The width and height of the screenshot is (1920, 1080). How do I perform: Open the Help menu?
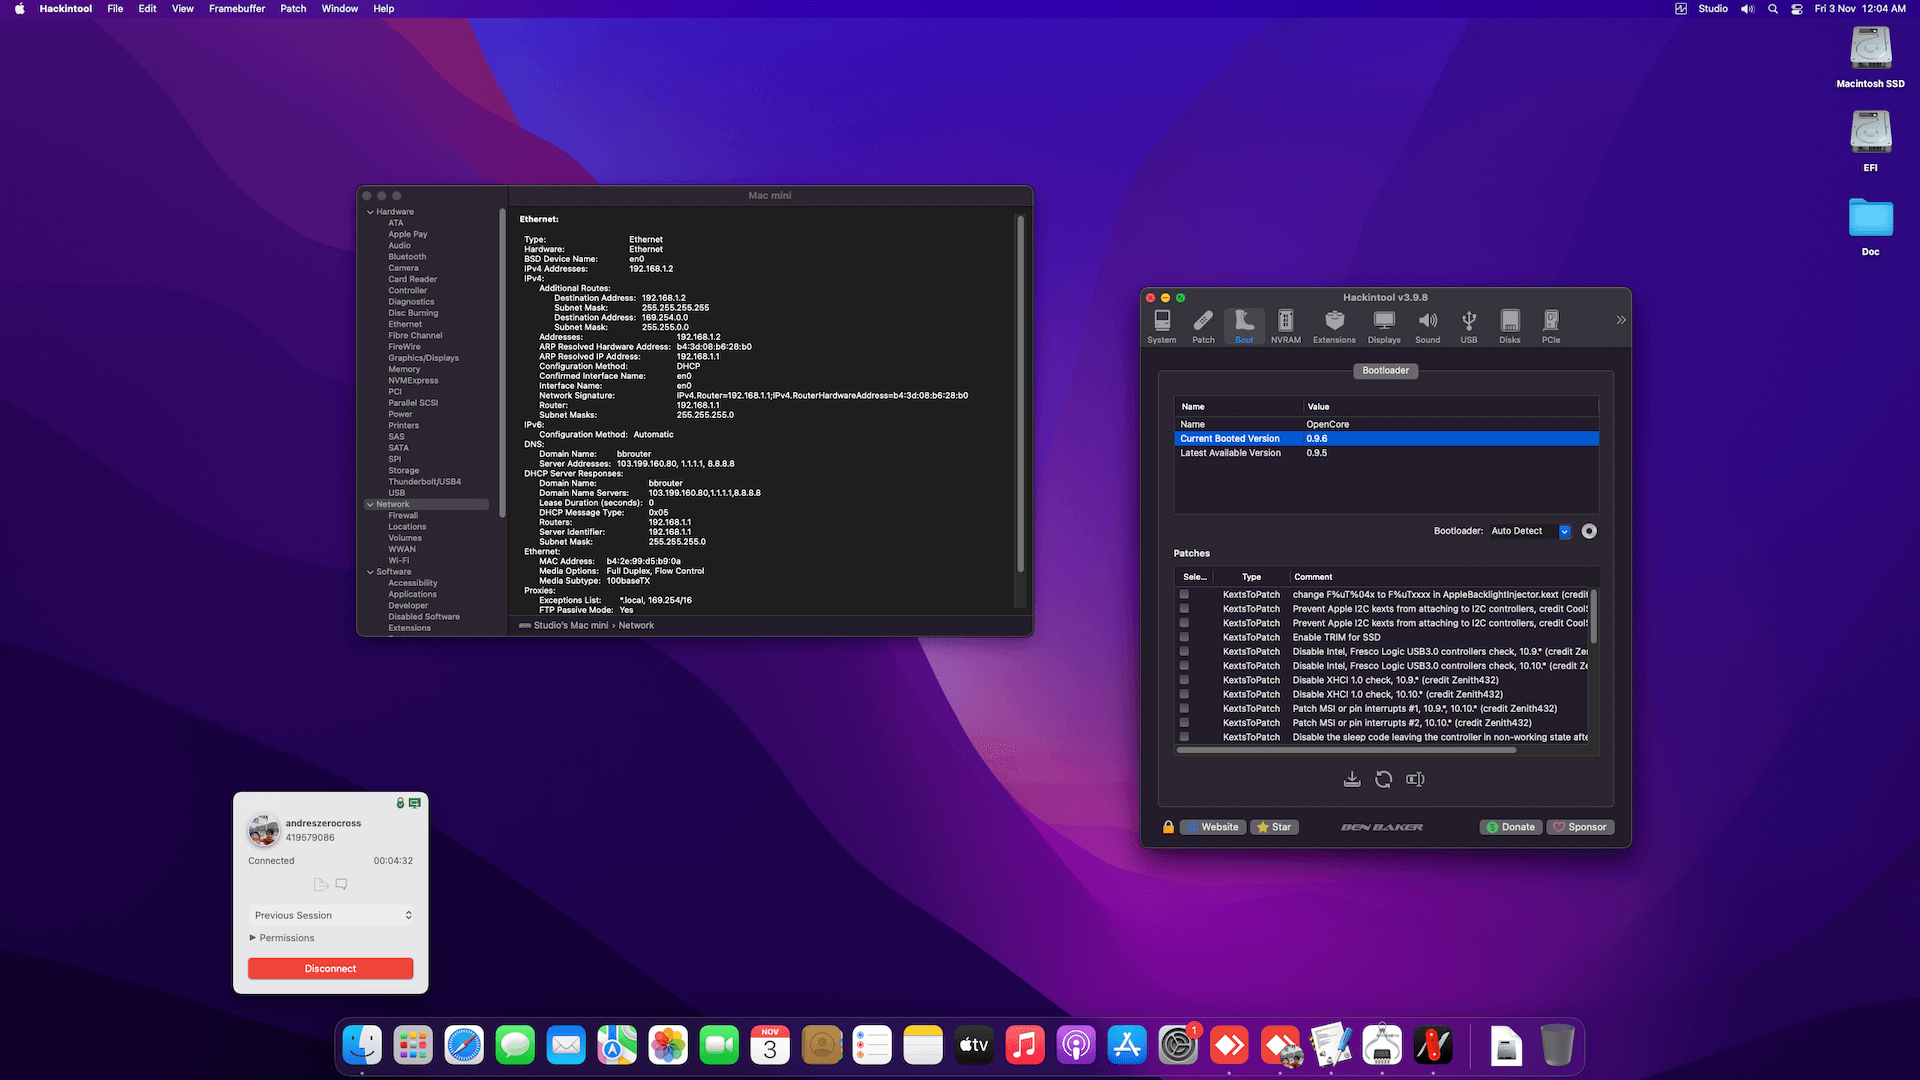(384, 8)
